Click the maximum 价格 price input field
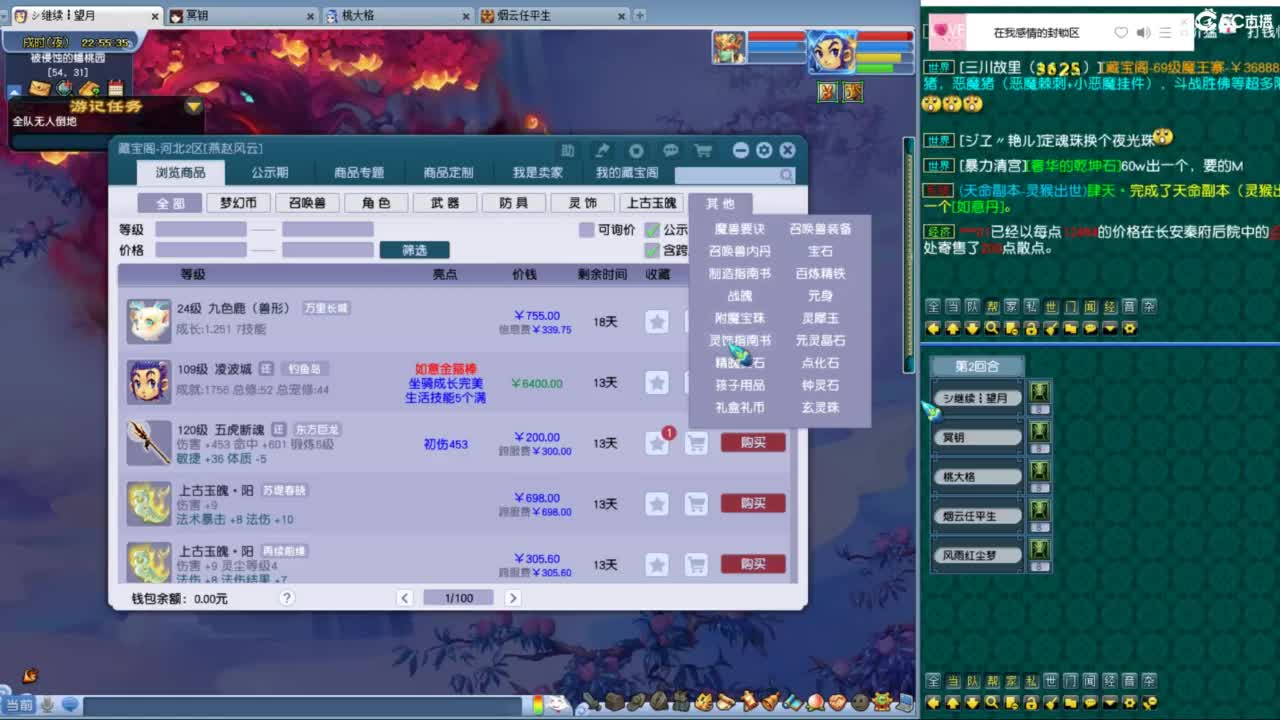 328,250
